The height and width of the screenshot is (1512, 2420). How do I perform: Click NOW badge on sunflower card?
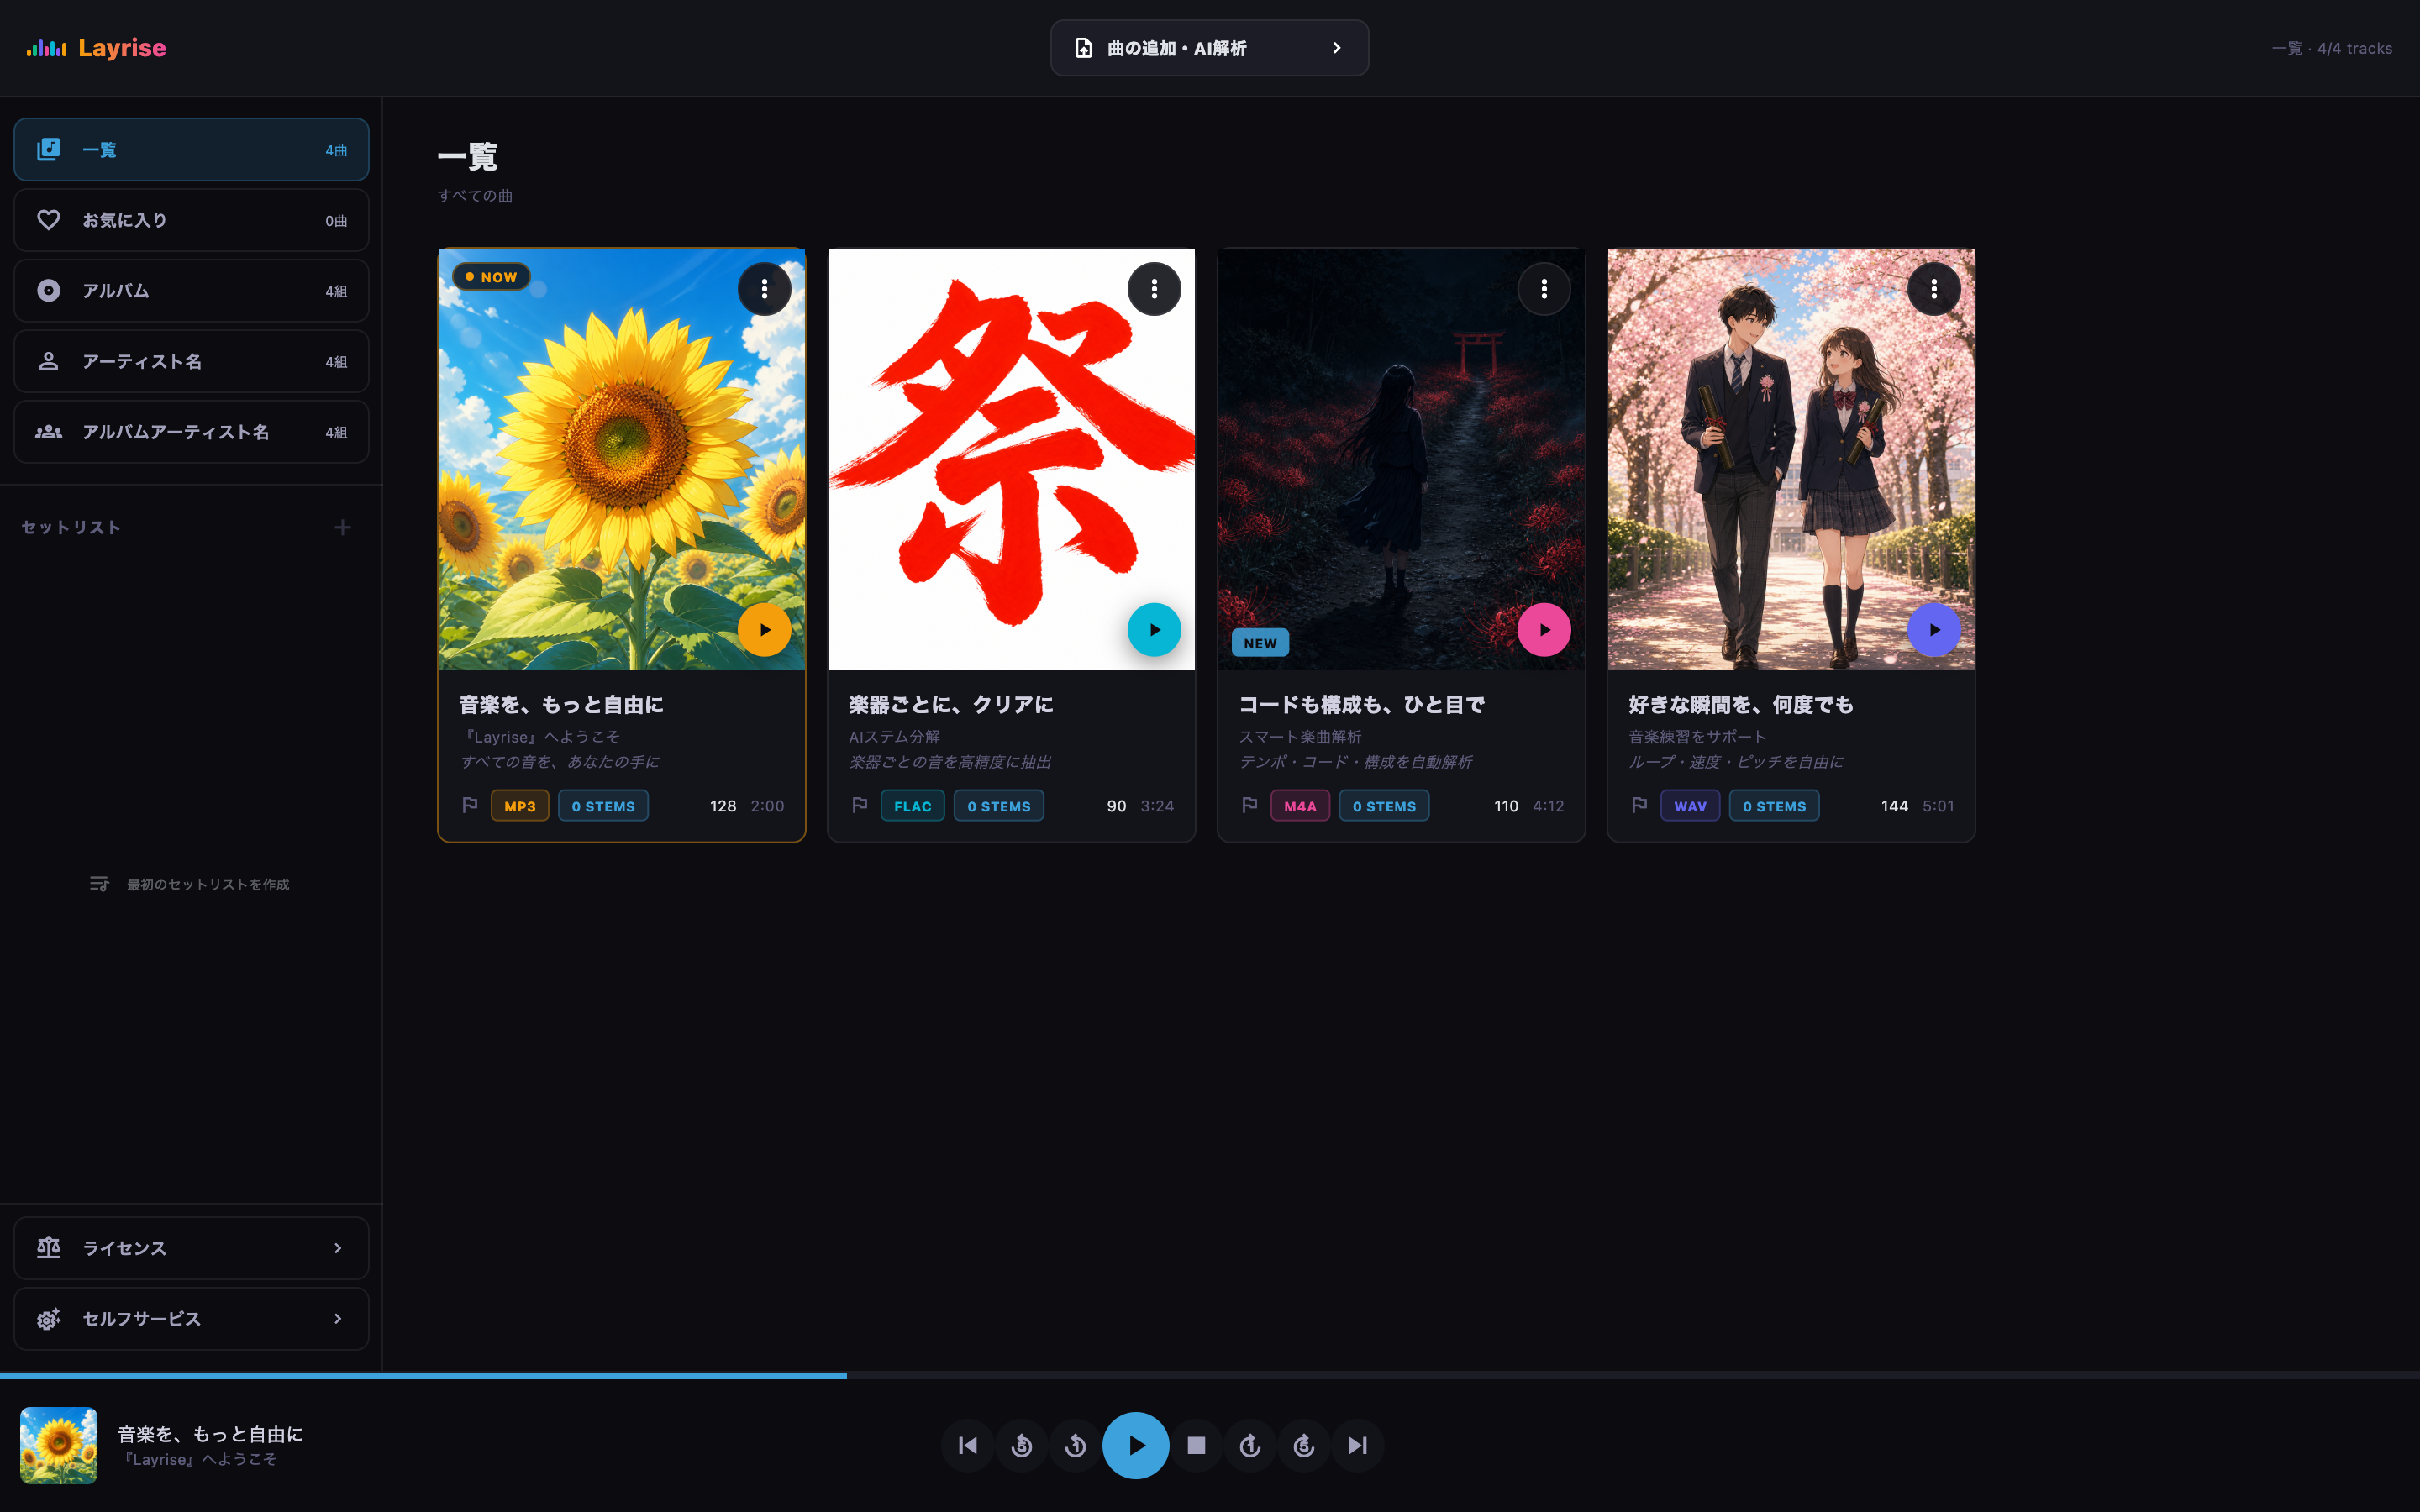click(x=491, y=277)
